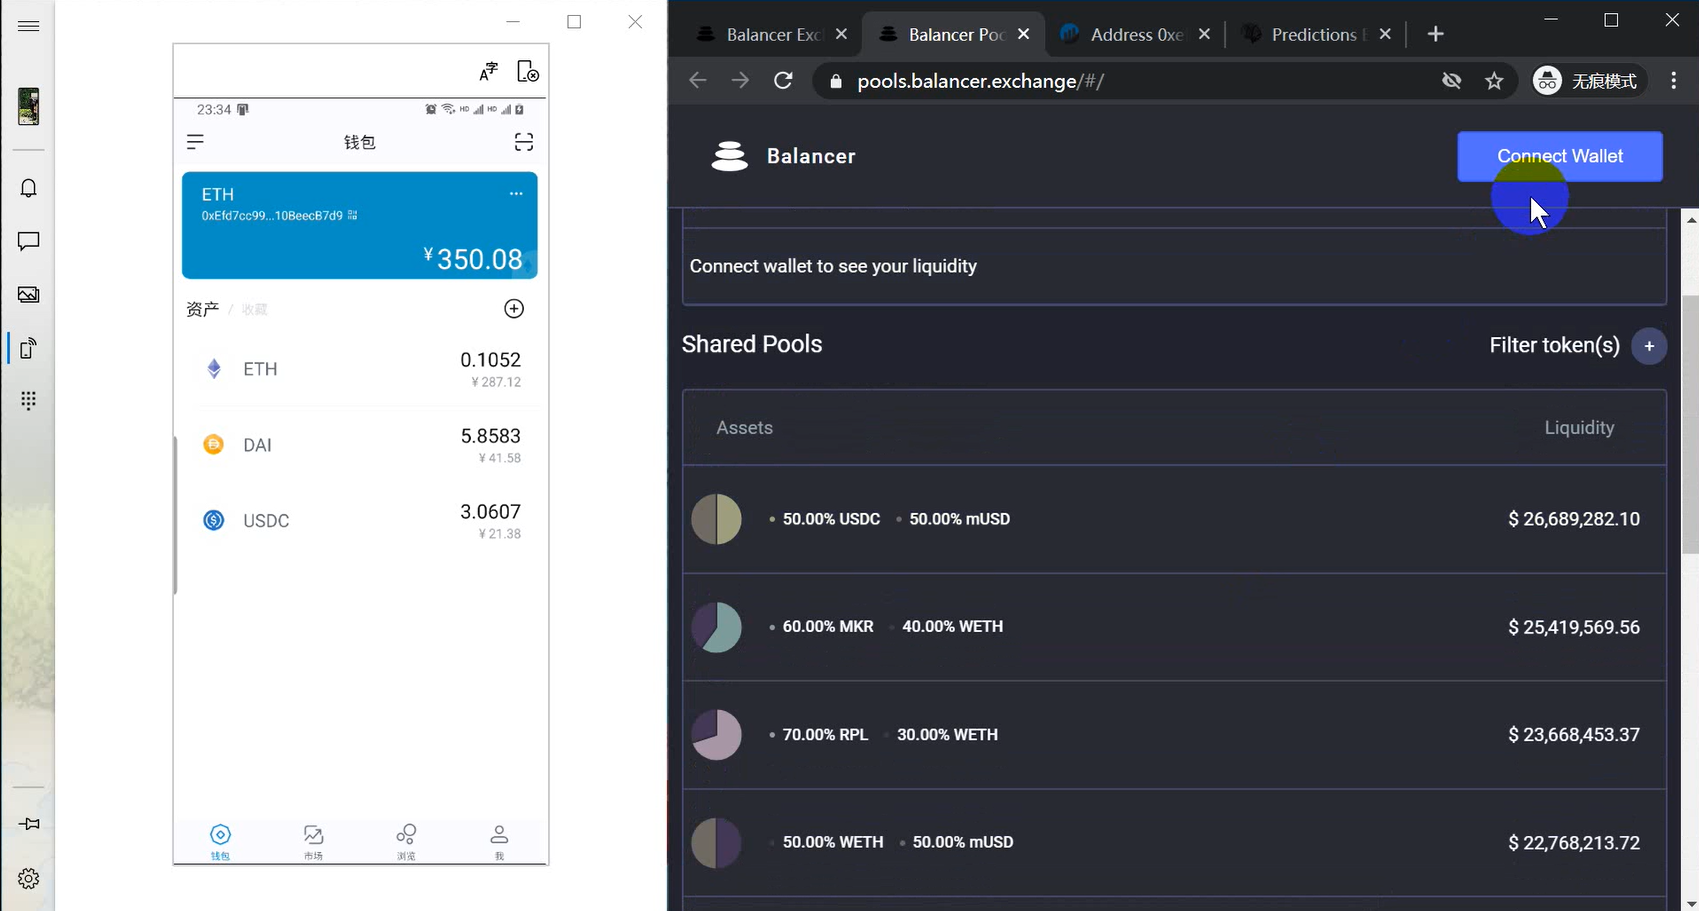Open the three-dot menu on ETH card
The image size is (1699, 911).
point(516,194)
